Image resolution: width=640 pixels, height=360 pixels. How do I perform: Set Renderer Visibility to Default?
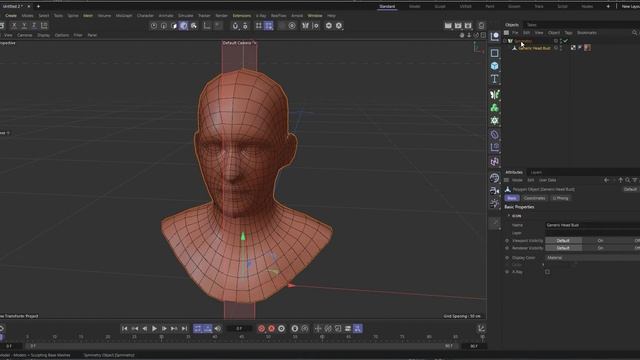(563, 248)
